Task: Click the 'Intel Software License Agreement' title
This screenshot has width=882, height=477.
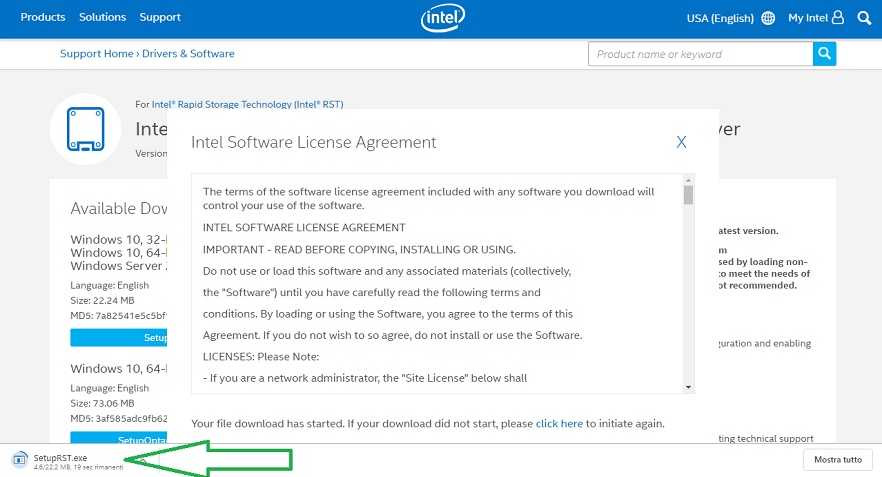Action: (313, 142)
